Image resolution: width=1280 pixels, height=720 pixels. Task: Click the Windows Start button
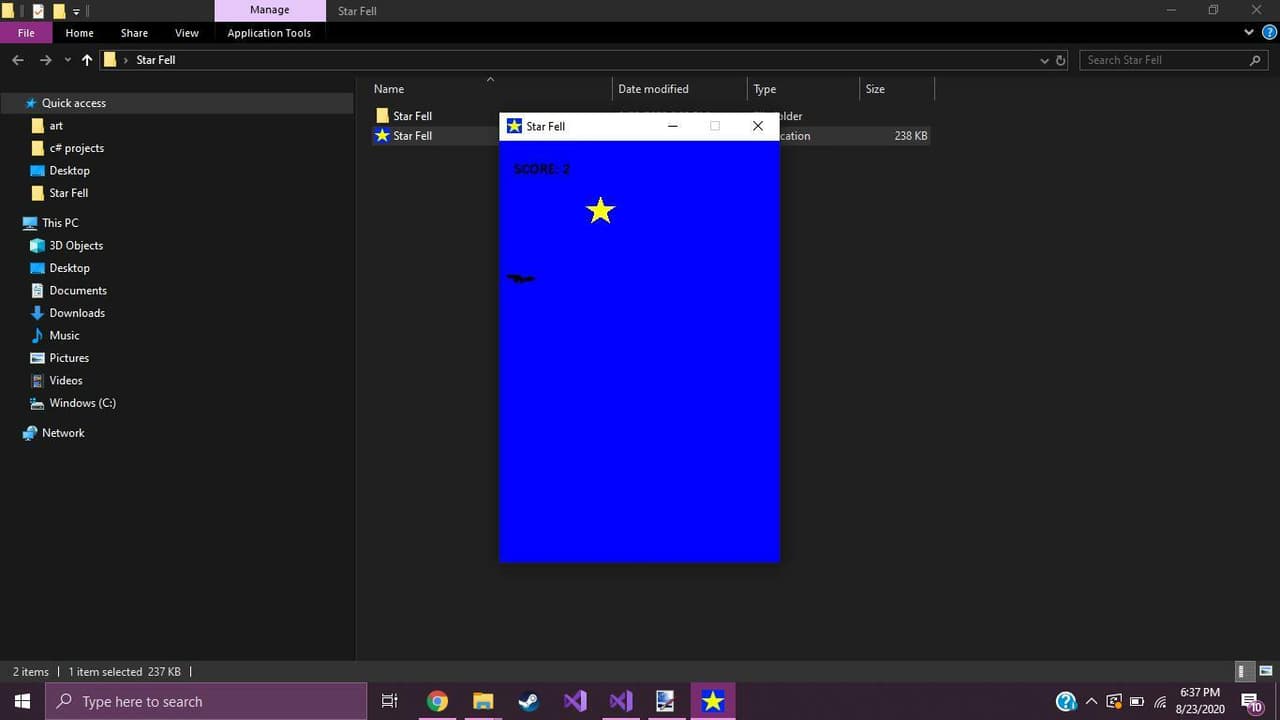click(22, 701)
